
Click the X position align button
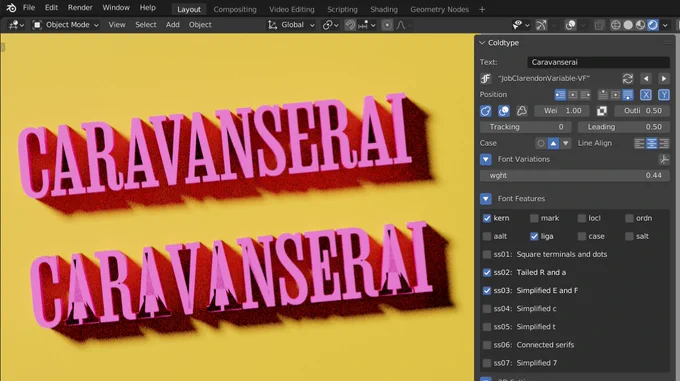(x=646, y=94)
